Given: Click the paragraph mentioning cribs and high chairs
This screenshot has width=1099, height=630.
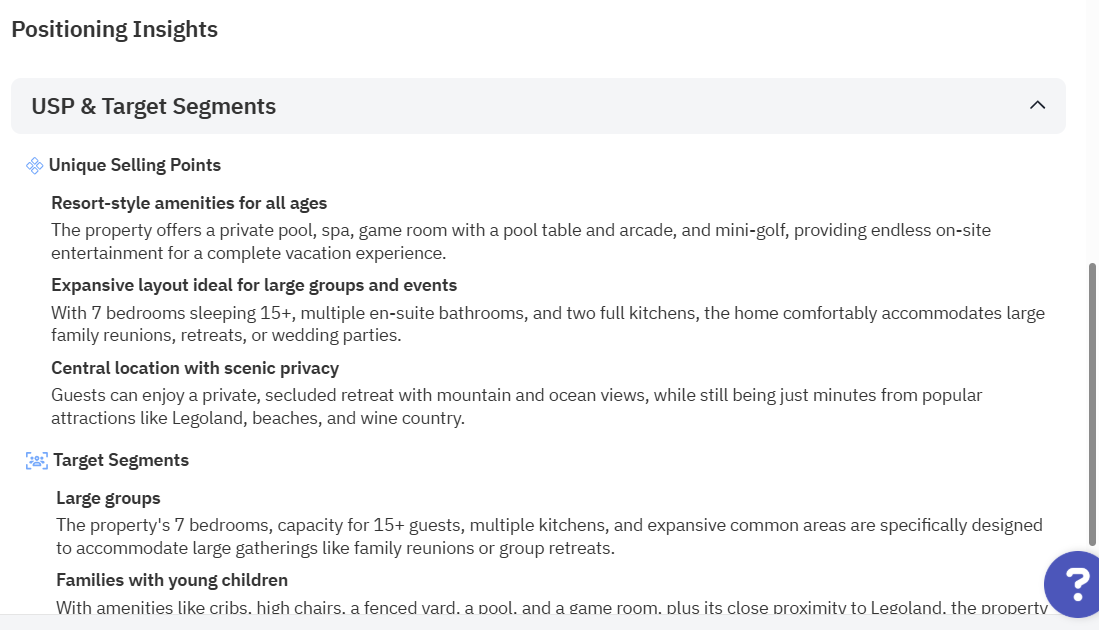Looking at the screenshot, I should 551,606.
